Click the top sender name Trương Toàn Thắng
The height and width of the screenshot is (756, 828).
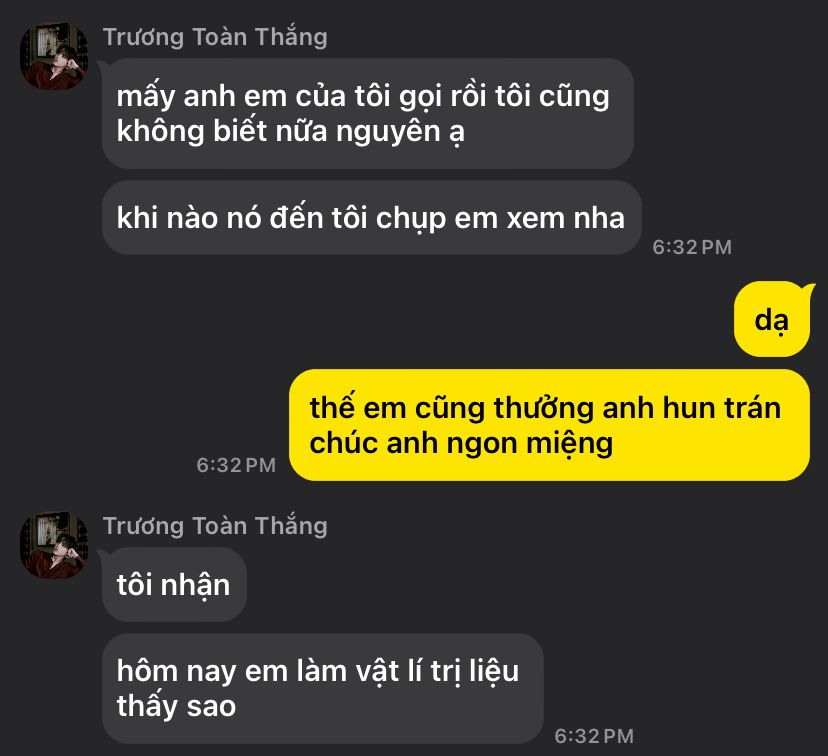click(215, 37)
